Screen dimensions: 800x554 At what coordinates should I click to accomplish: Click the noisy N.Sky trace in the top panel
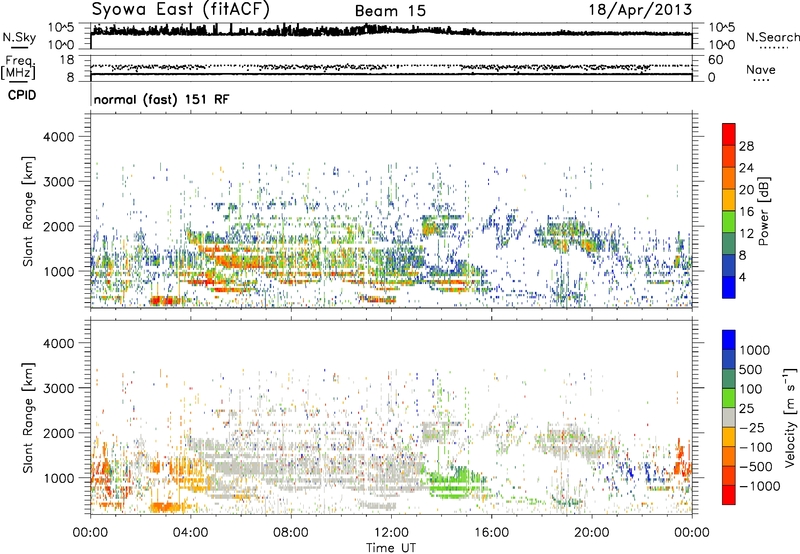pyautogui.click(x=391, y=31)
